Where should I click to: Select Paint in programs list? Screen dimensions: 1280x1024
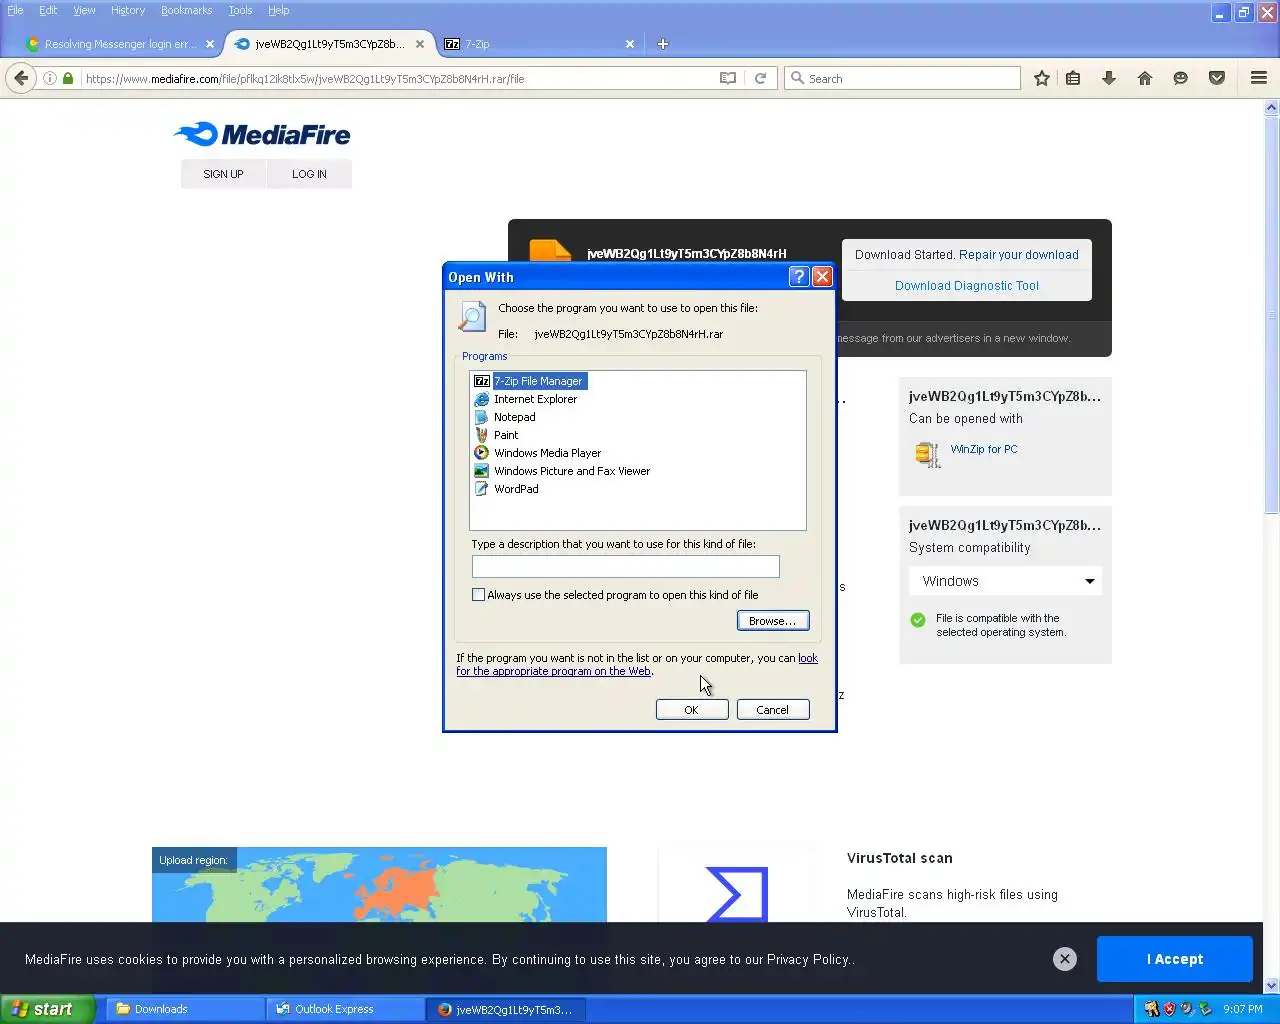496,435
